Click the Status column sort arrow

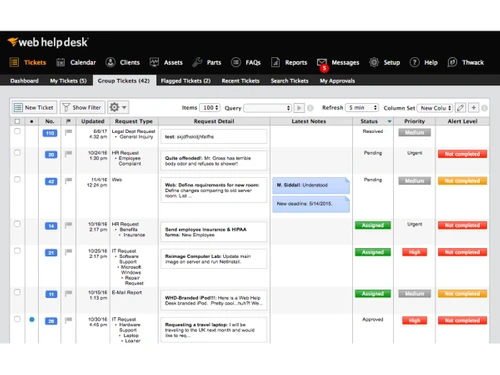389,121
